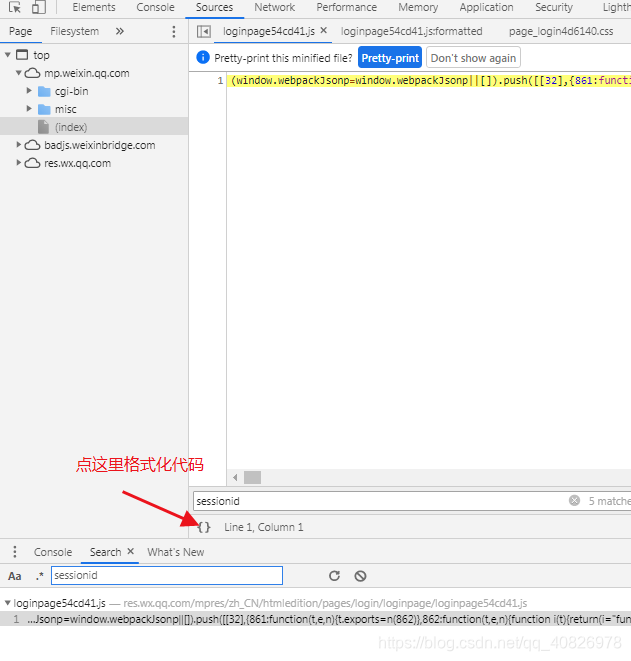Open the search result line 1 match
The width and height of the screenshot is (631, 661).
click(x=315, y=619)
